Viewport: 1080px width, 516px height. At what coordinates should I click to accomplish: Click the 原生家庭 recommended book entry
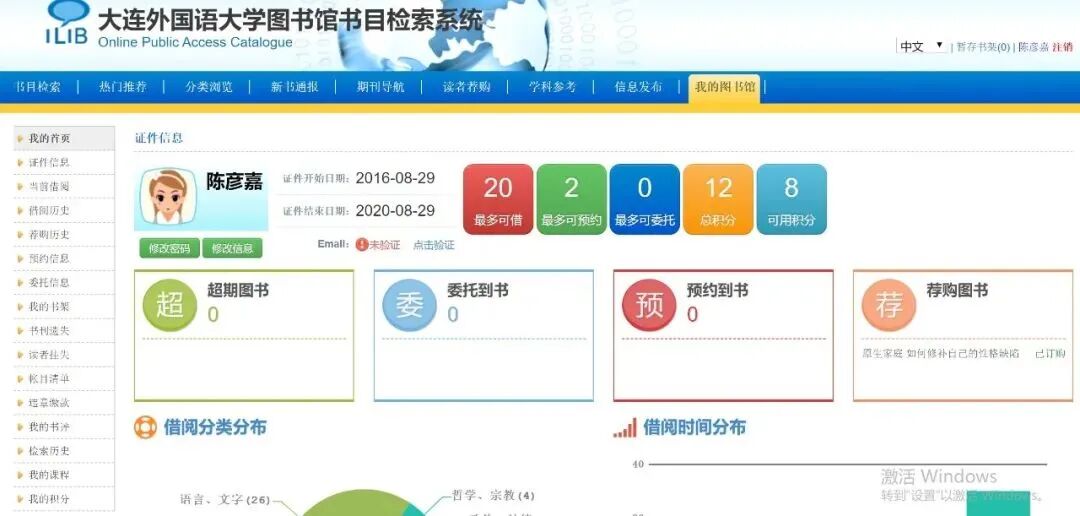pyautogui.click(x=941, y=353)
